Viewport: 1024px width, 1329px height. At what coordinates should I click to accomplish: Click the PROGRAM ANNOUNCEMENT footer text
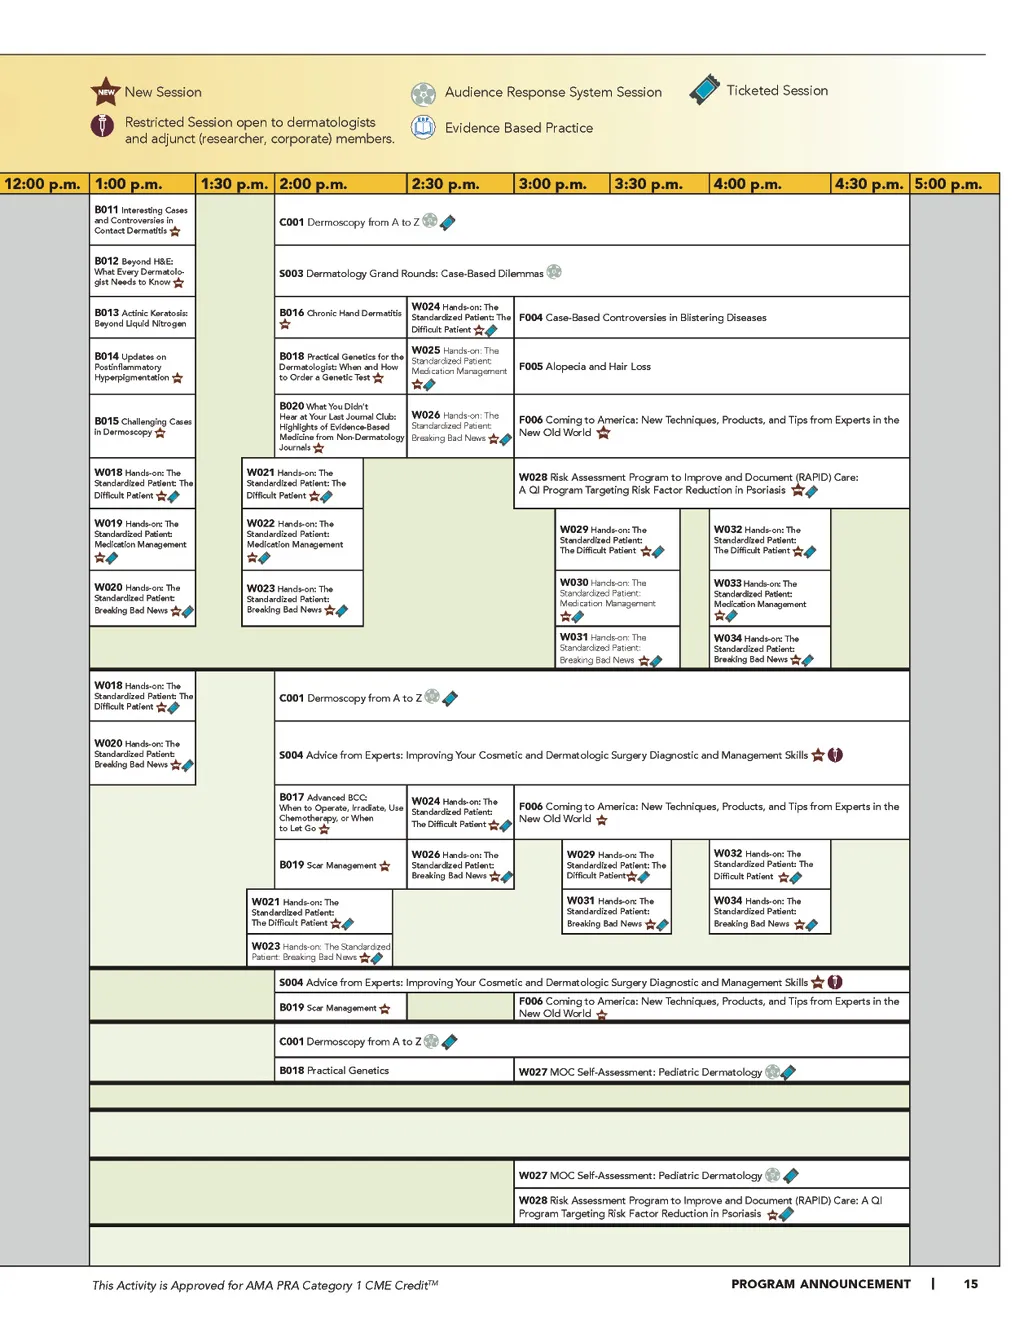pos(820,1284)
